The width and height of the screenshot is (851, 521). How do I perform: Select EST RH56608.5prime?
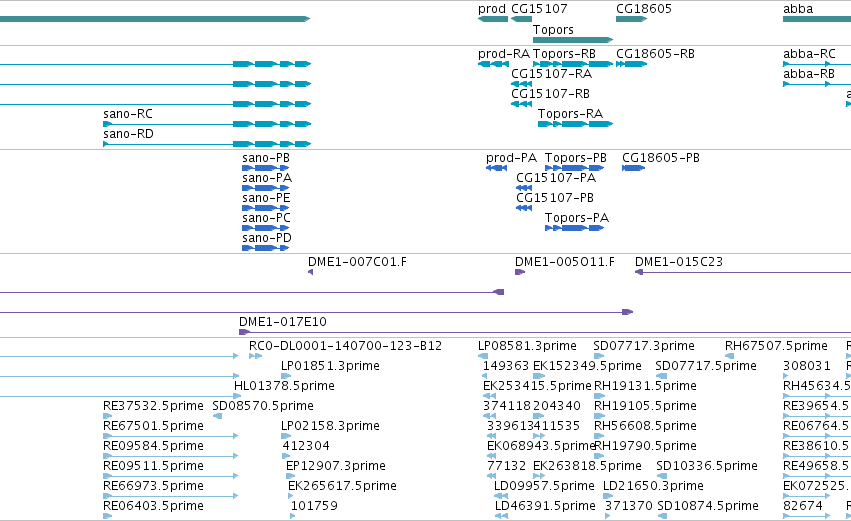600,436
